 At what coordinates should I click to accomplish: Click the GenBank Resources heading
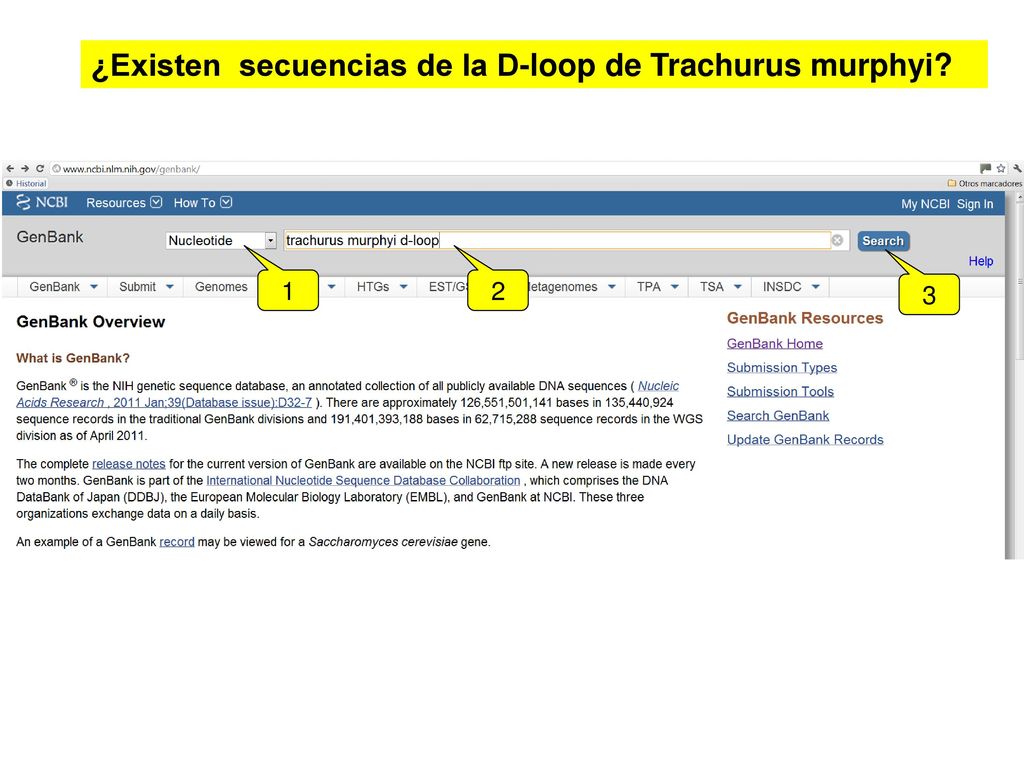tap(805, 318)
